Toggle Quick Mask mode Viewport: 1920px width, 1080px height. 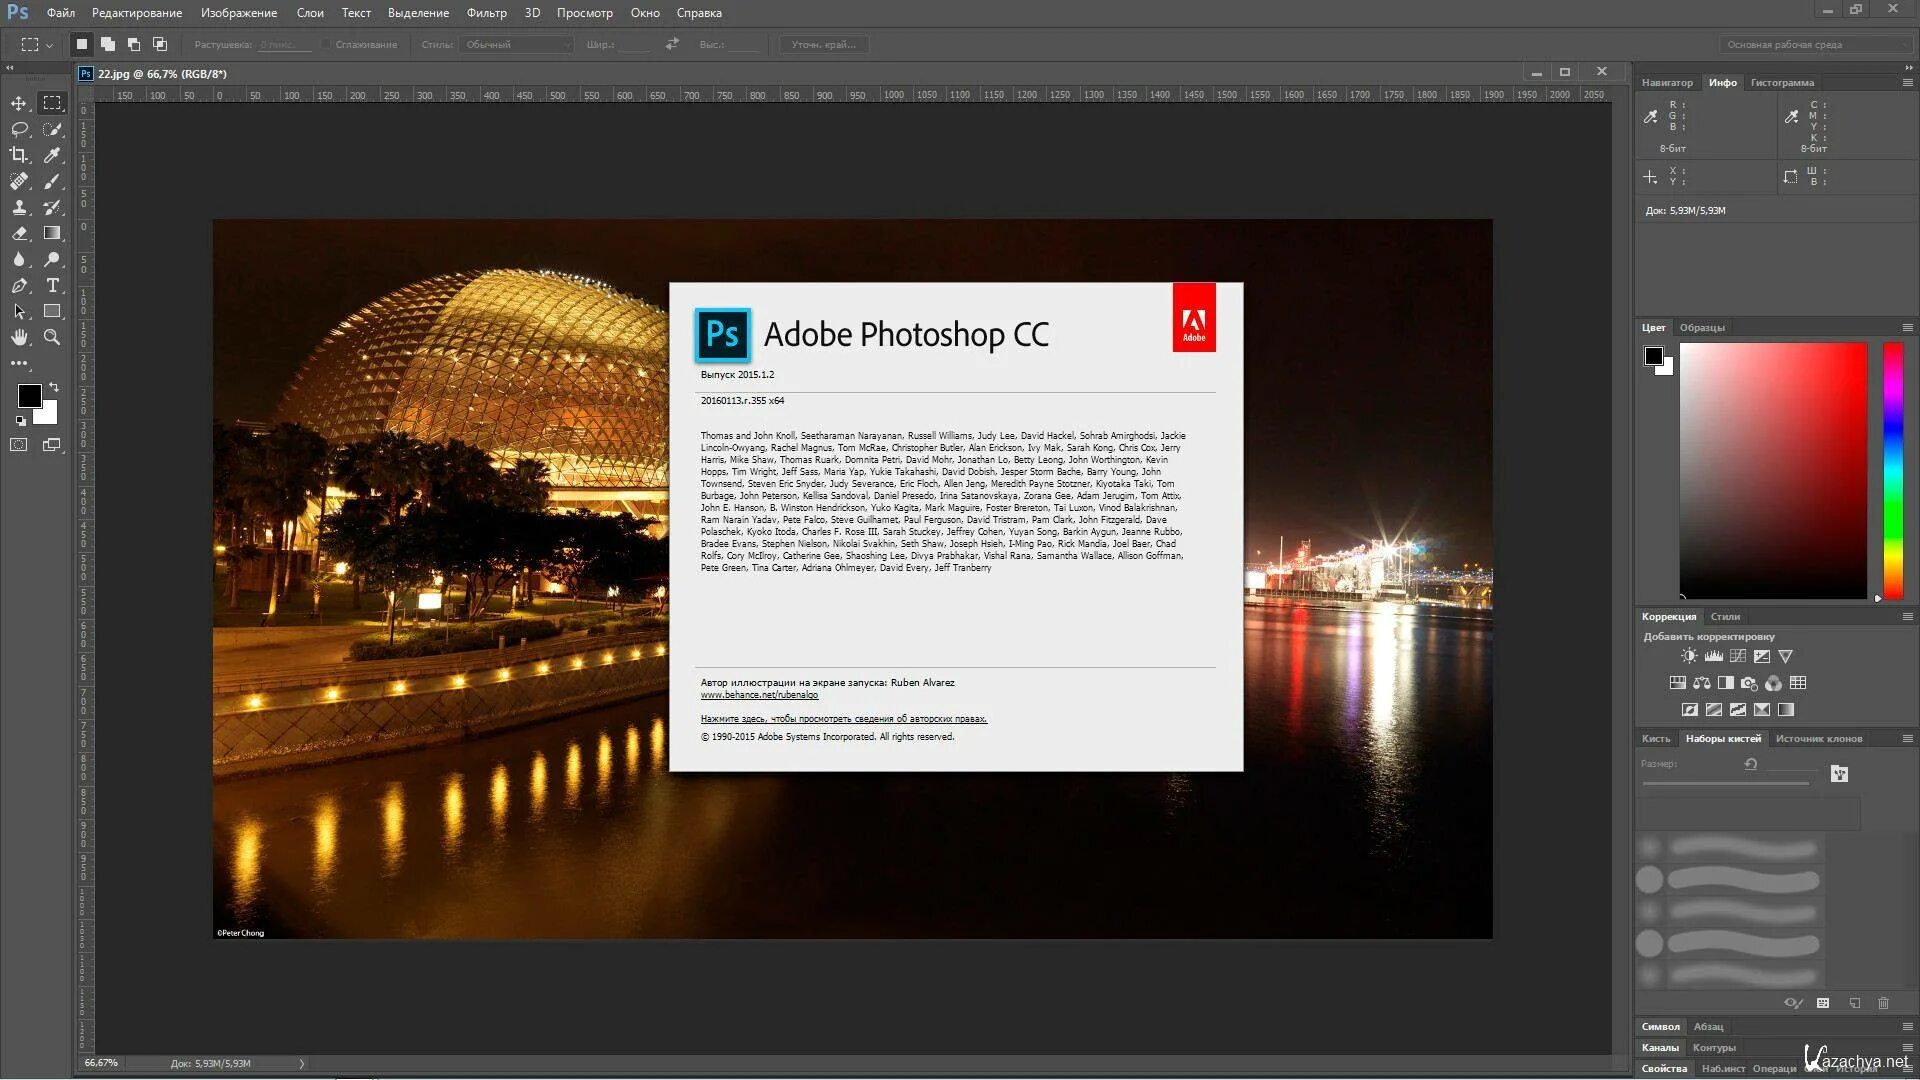(18, 443)
